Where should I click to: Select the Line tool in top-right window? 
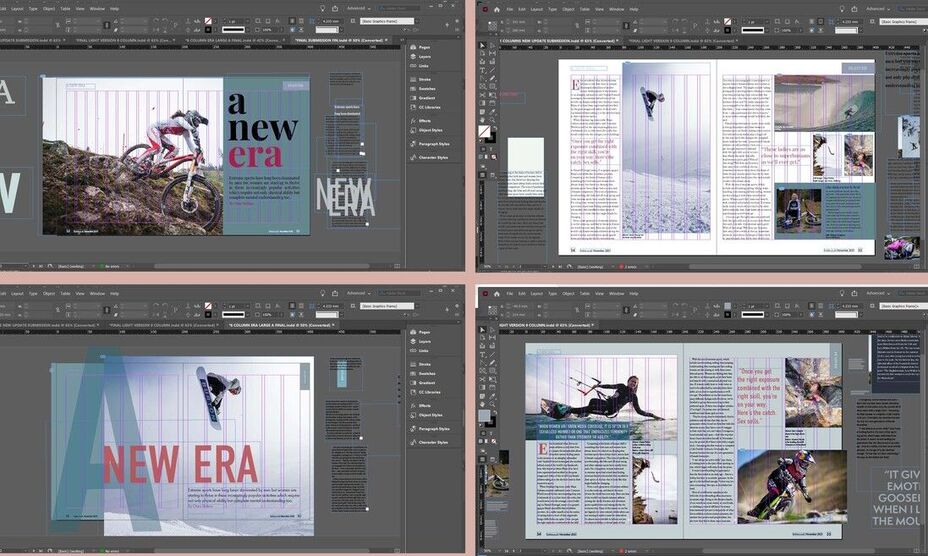tap(492, 70)
